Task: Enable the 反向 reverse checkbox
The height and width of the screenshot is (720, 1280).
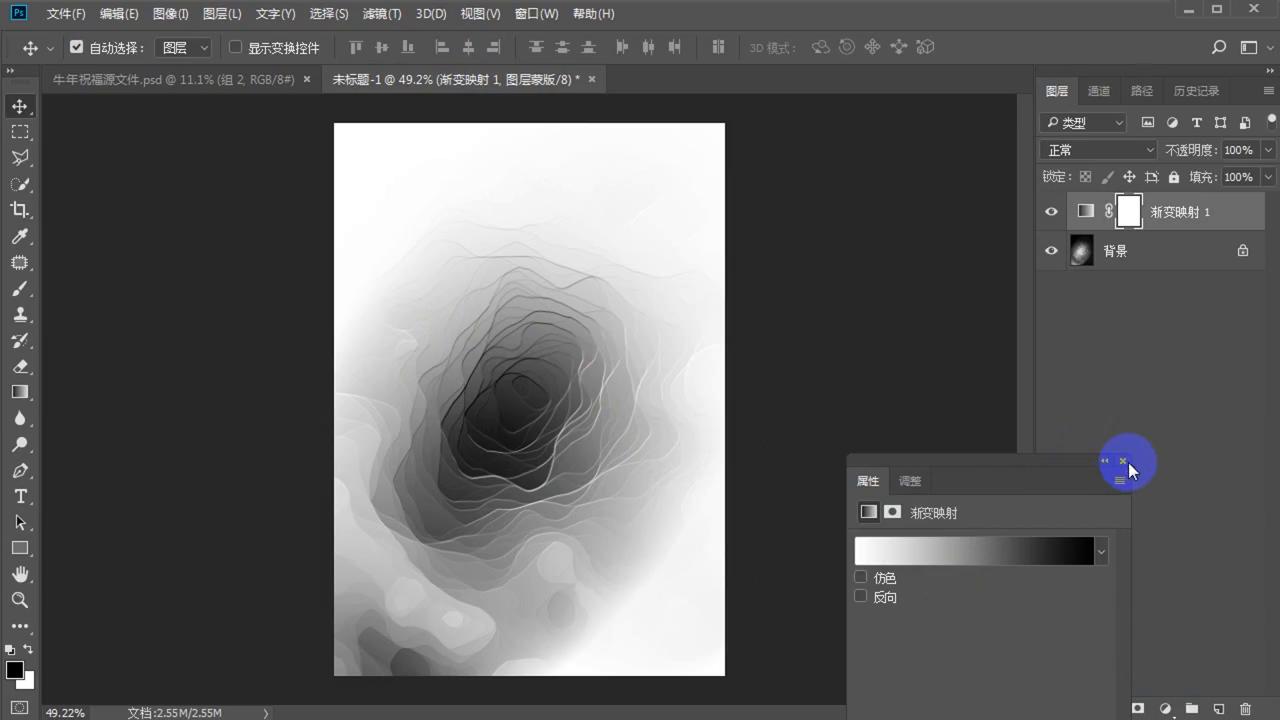Action: [x=861, y=597]
